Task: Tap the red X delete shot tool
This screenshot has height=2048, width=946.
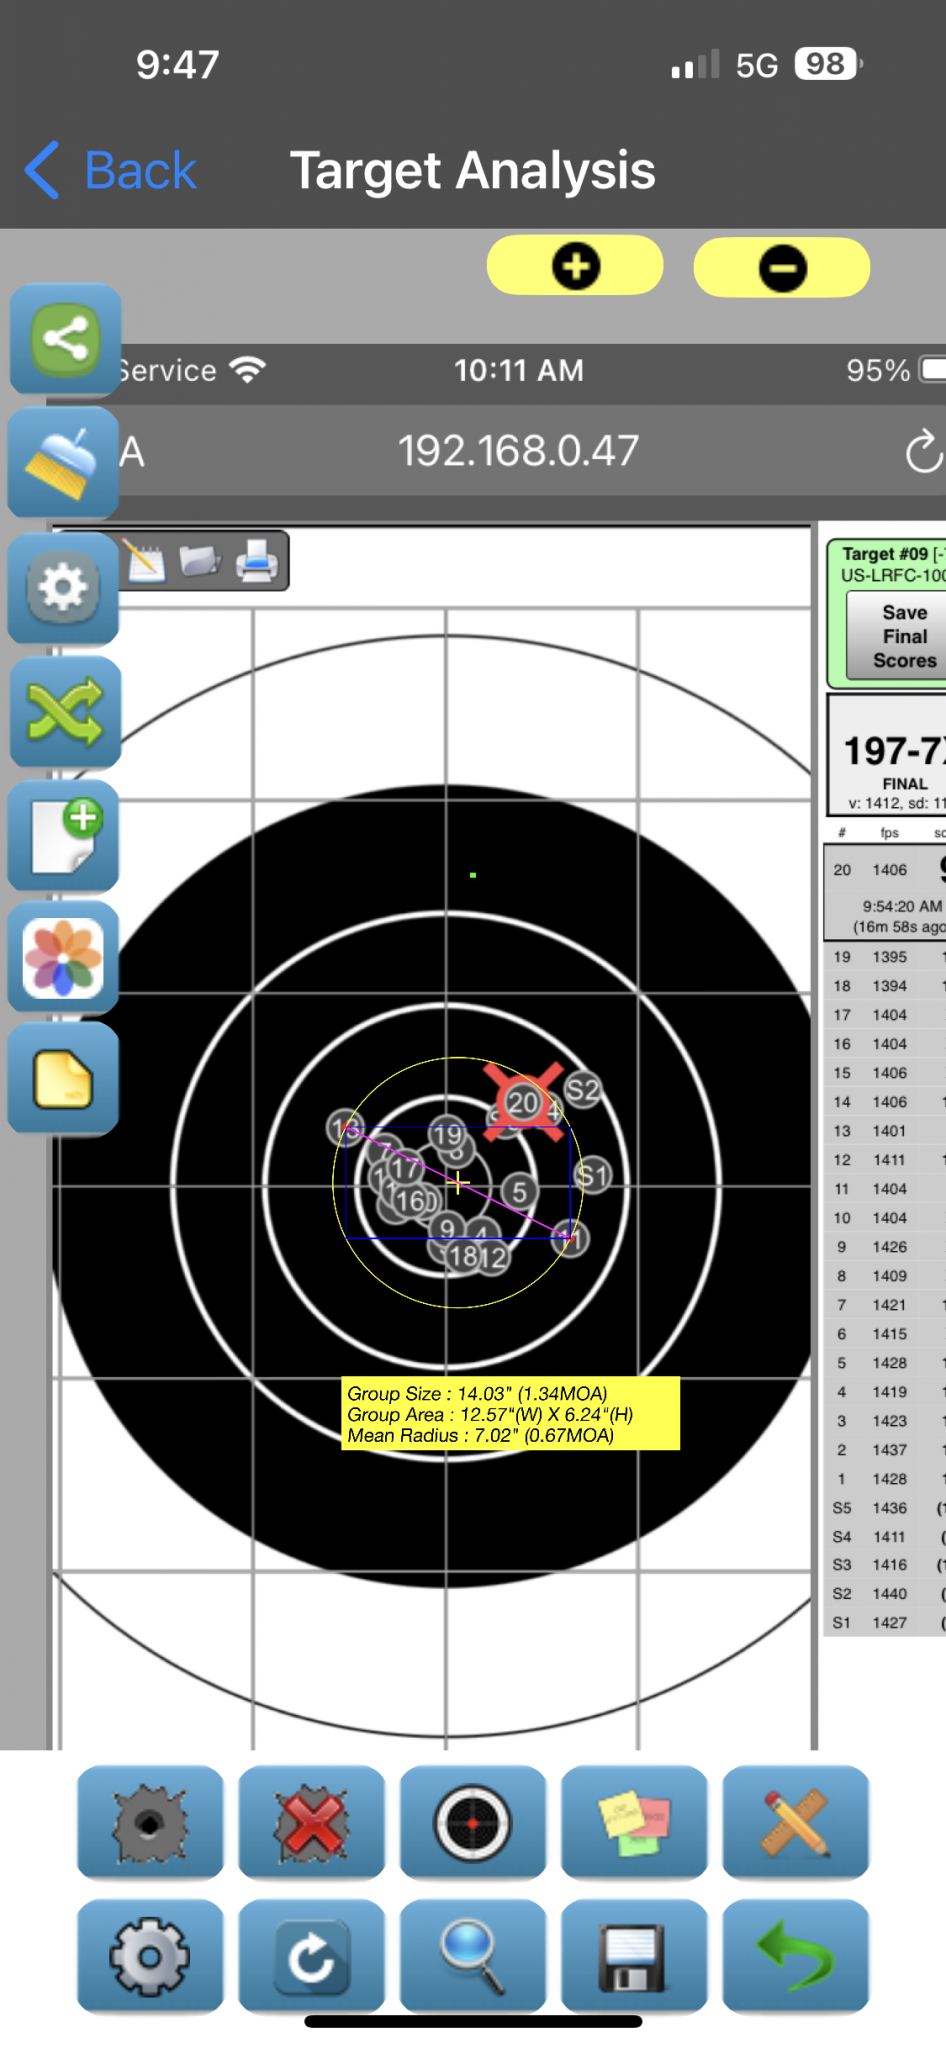Action: pos(312,1822)
